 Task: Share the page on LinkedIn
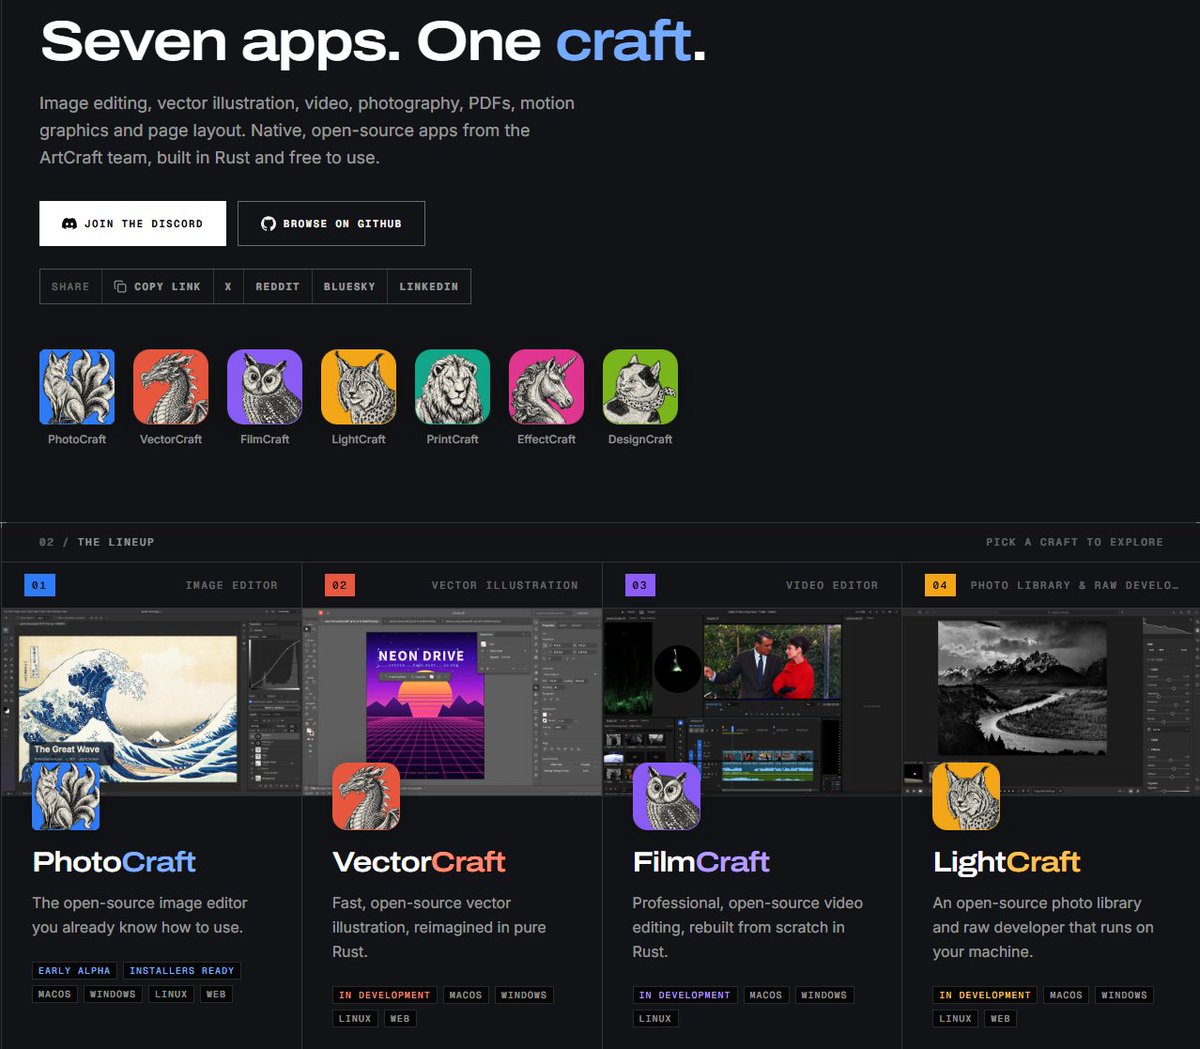click(x=429, y=286)
